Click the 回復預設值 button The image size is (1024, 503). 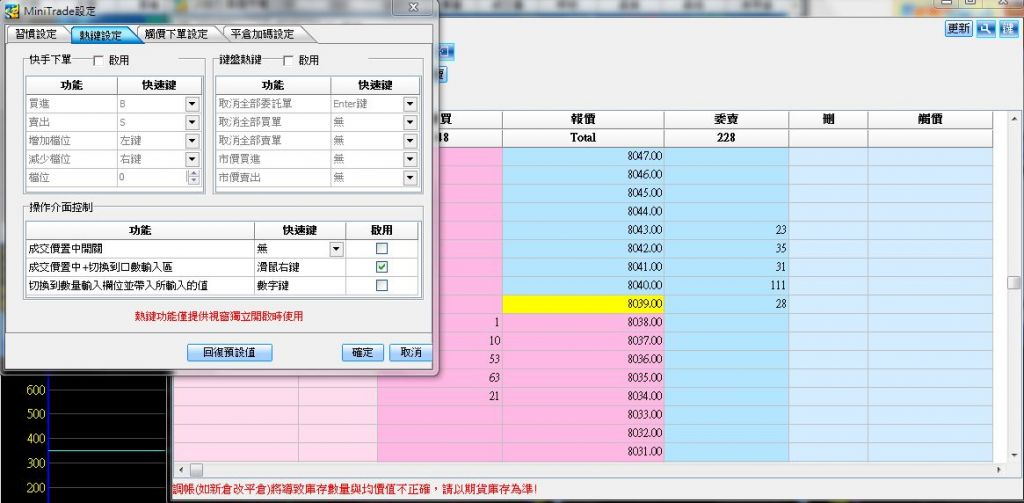(229, 352)
